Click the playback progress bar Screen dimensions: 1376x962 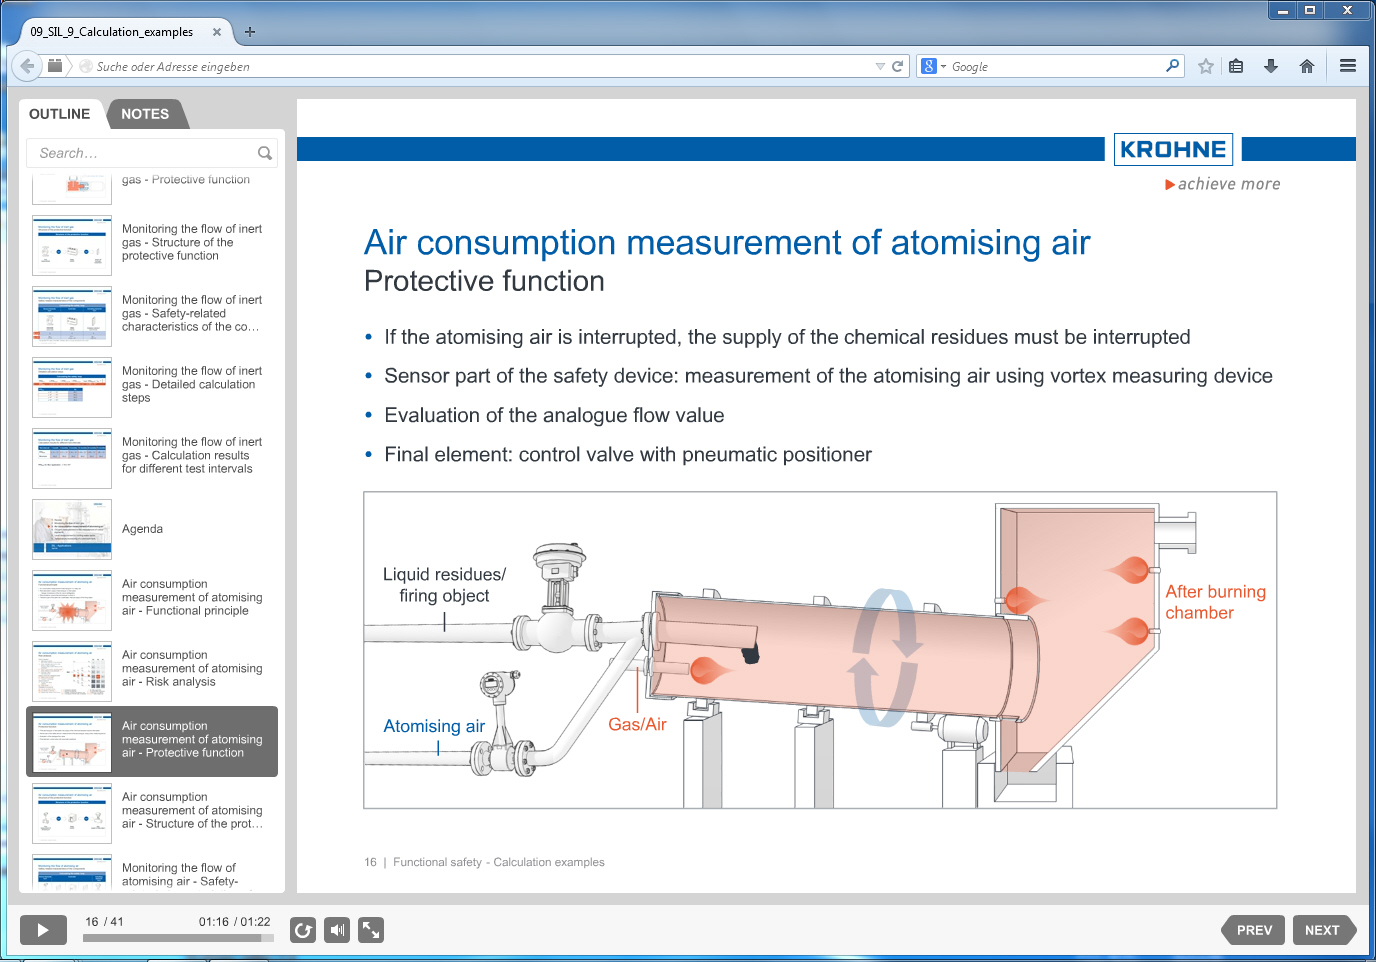[x=178, y=938]
